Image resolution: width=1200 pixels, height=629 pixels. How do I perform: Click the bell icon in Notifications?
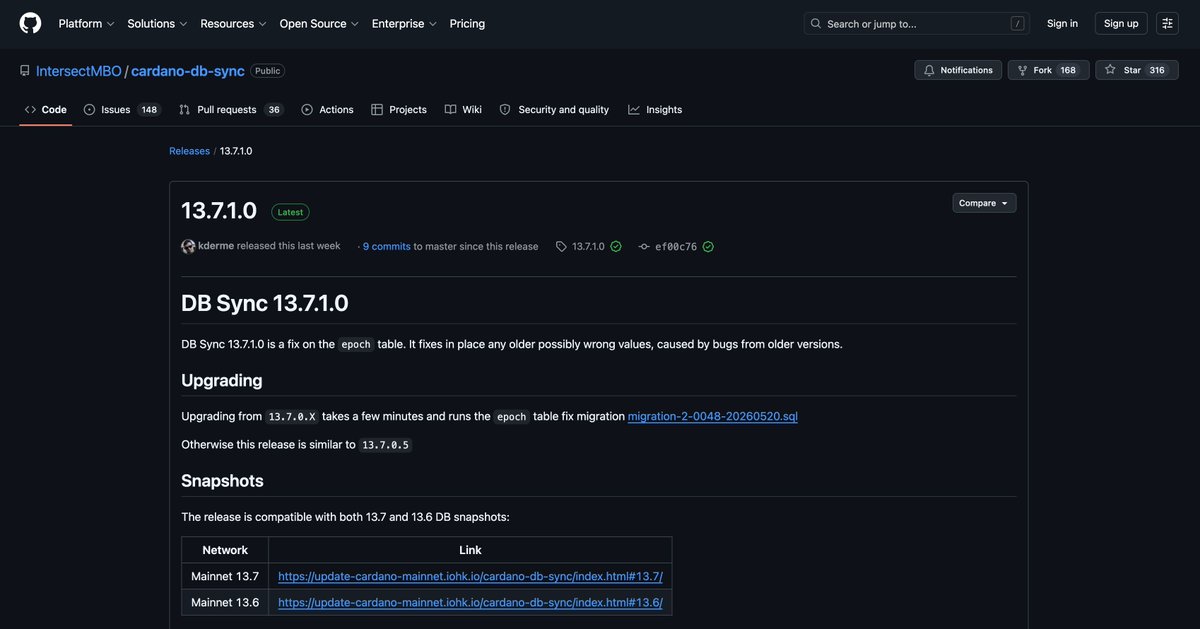click(929, 70)
